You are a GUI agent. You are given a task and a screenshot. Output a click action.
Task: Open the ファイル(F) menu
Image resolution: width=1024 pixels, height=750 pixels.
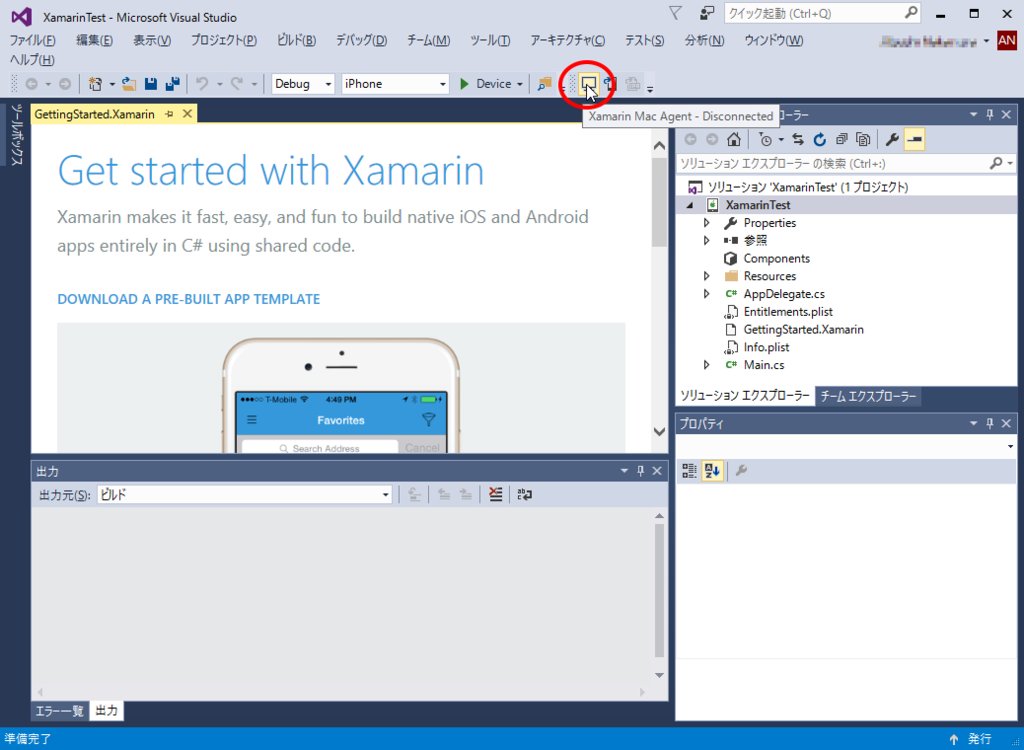[33, 41]
